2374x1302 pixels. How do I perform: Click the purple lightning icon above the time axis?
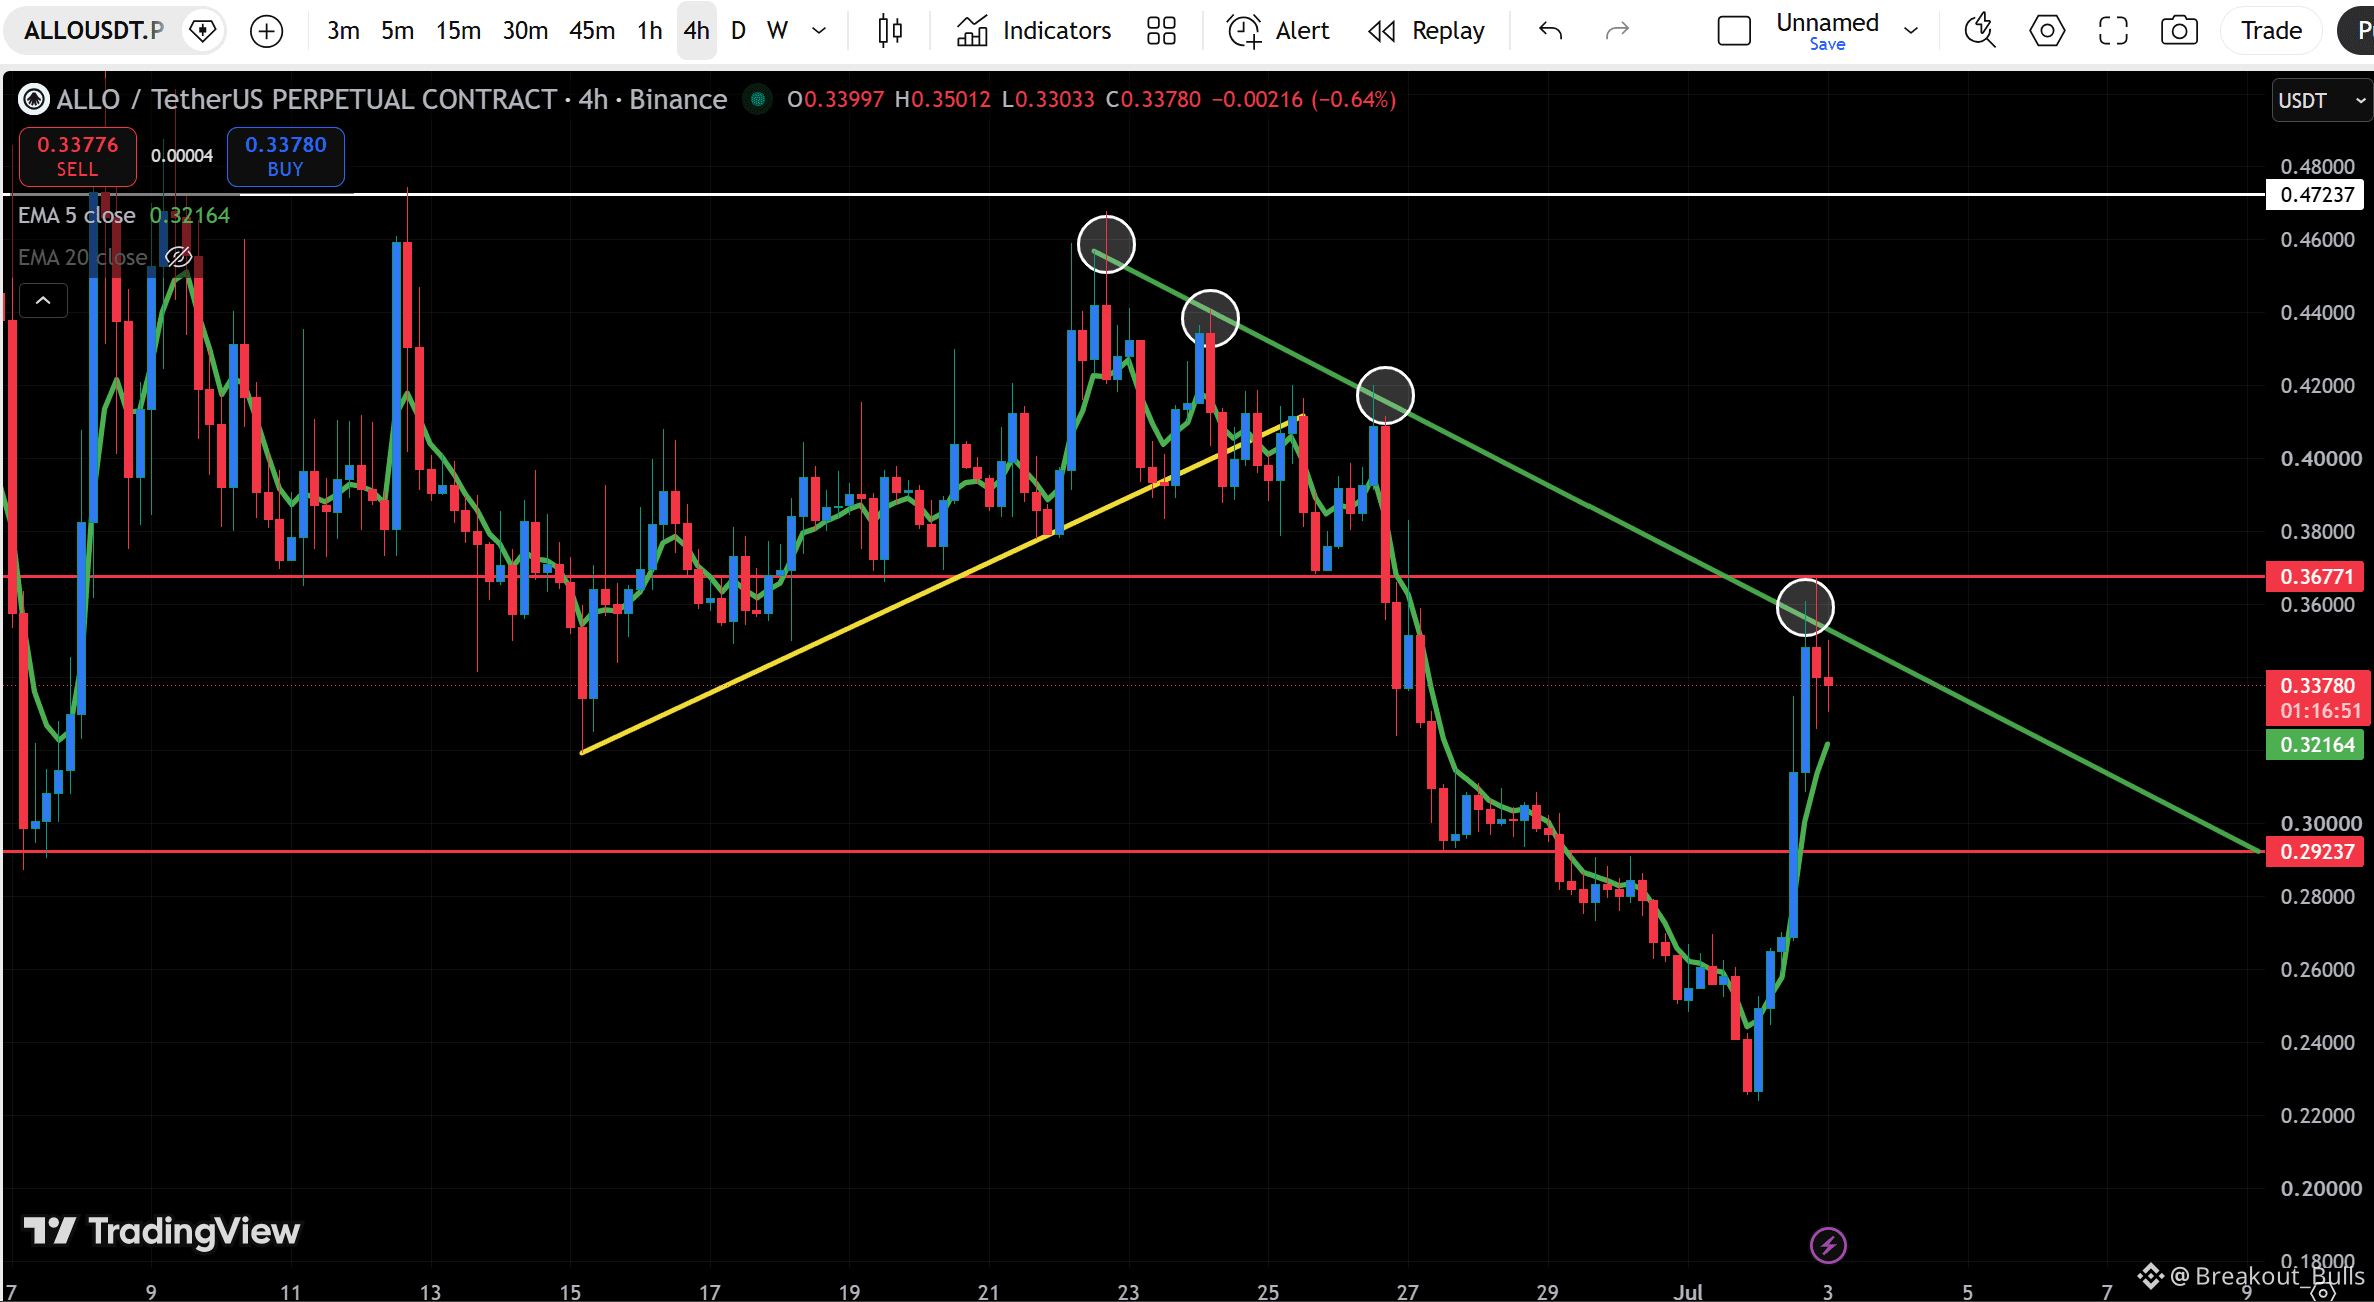tap(1828, 1245)
